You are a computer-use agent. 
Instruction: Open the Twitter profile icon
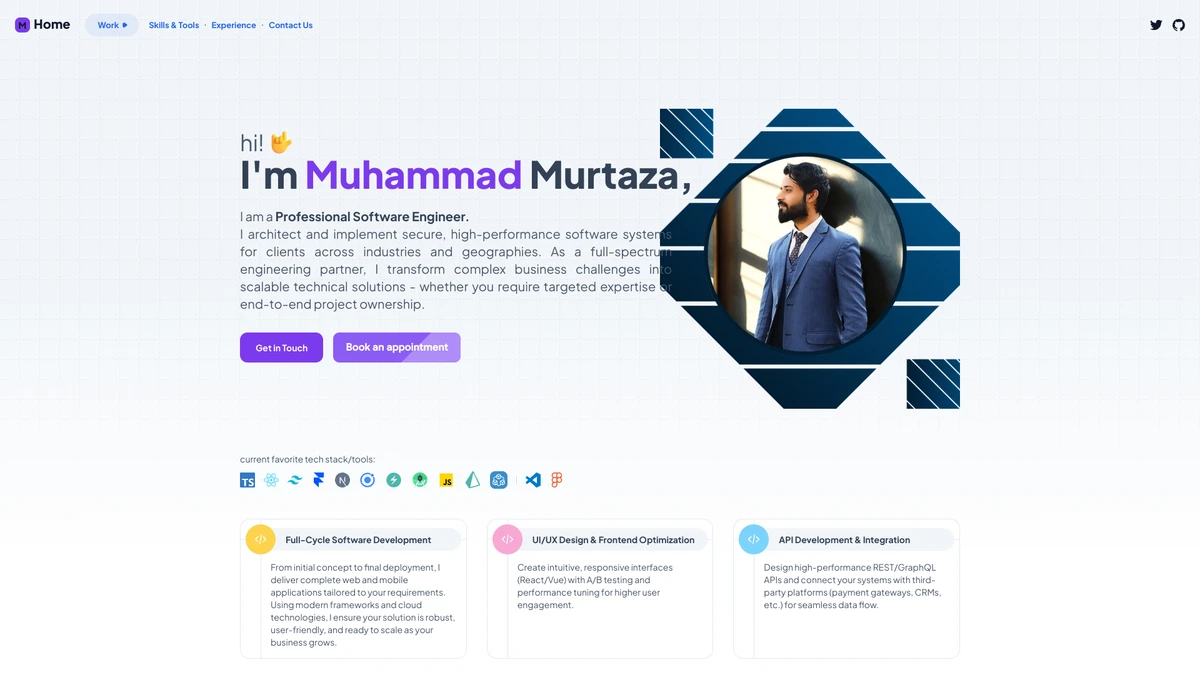pyautogui.click(x=1156, y=25)
